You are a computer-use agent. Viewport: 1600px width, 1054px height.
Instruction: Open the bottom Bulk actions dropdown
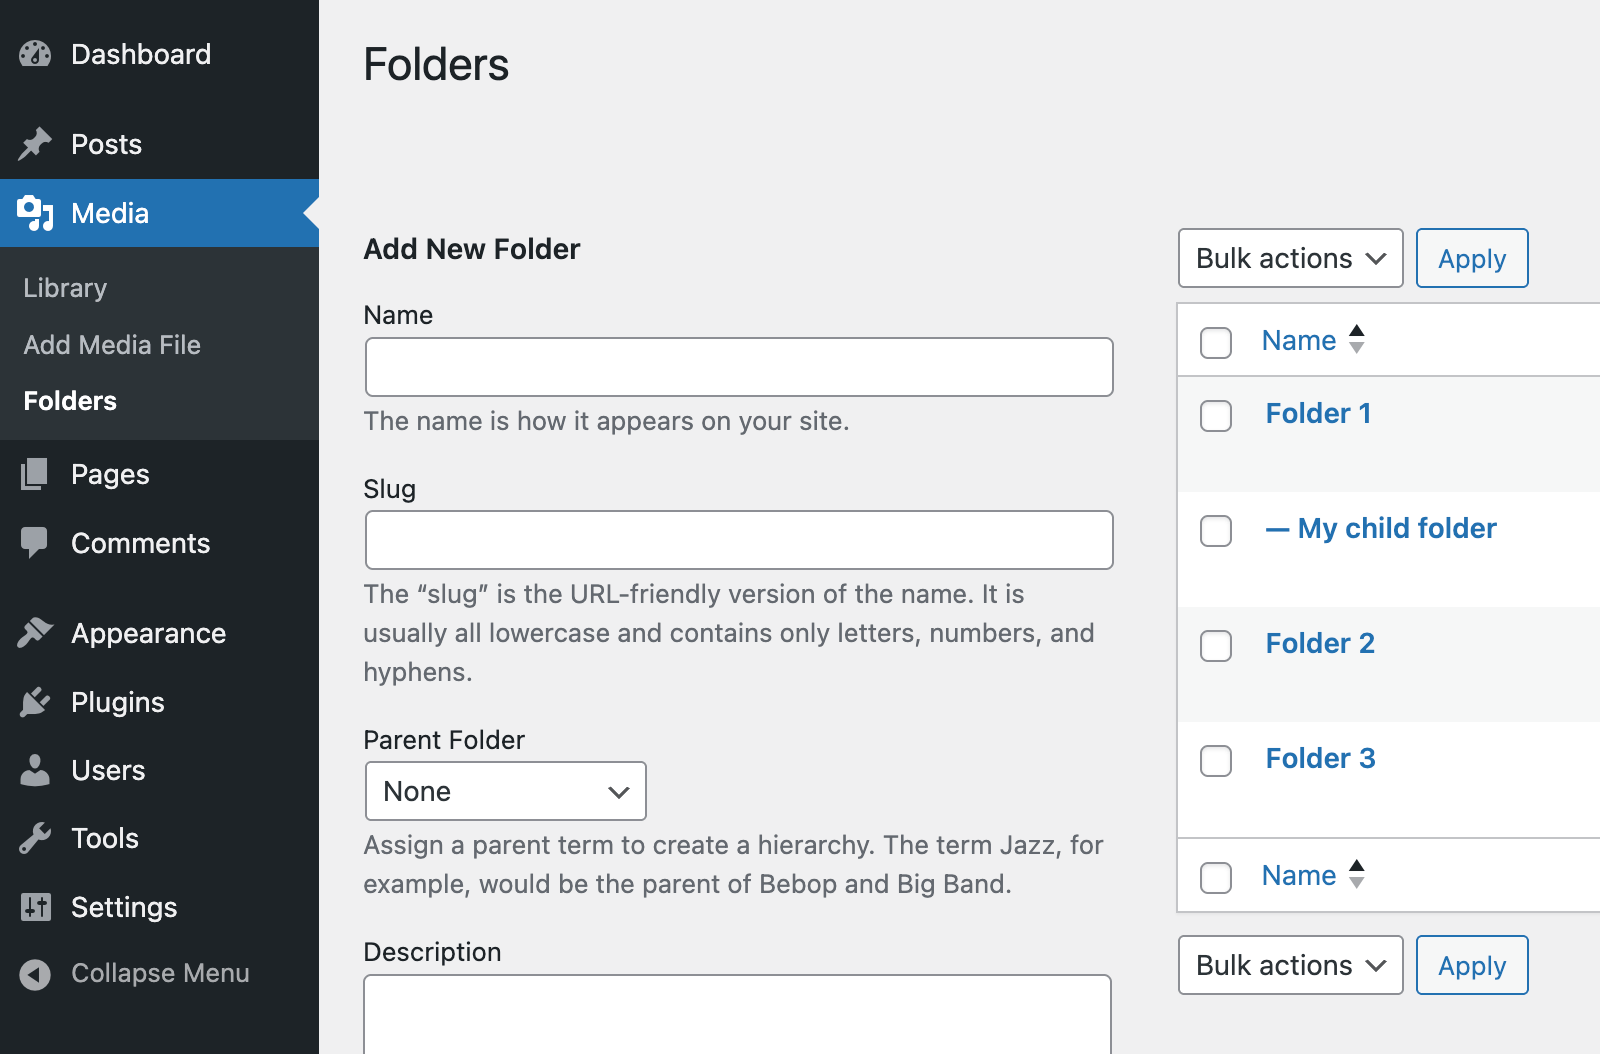[1290, 965]
